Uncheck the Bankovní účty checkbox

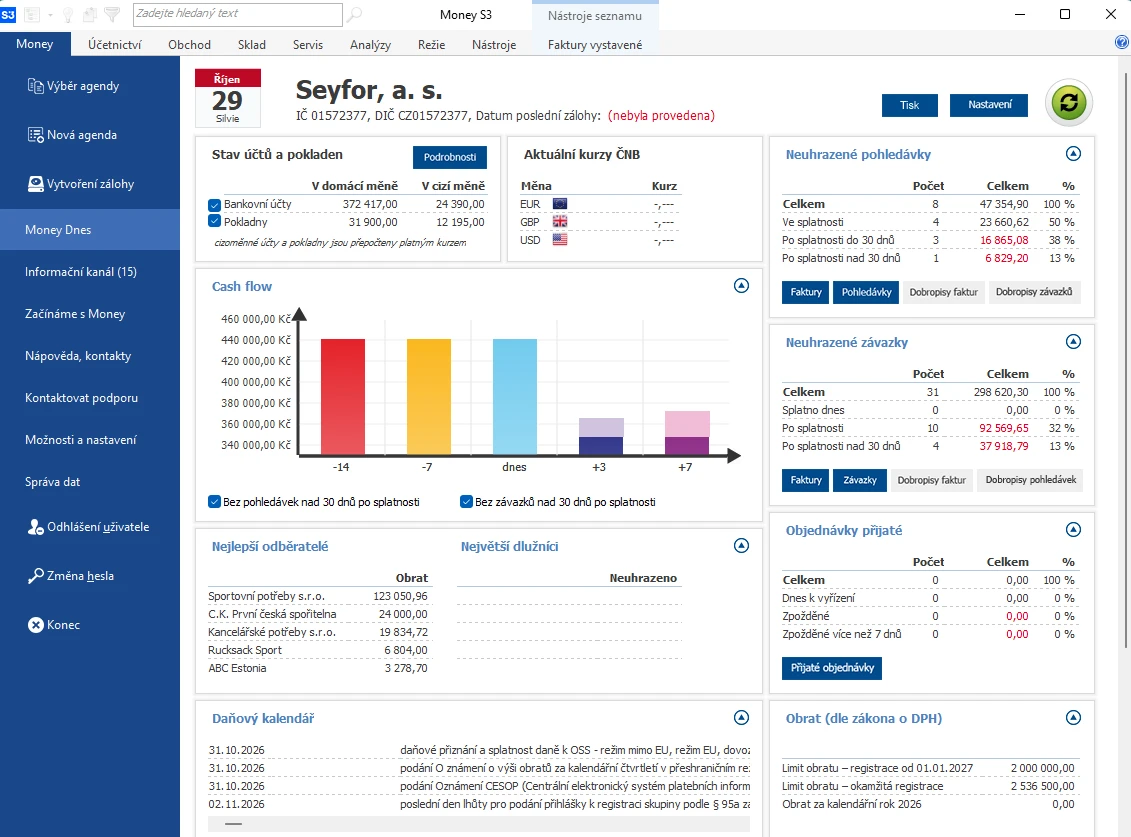point(214,205)
